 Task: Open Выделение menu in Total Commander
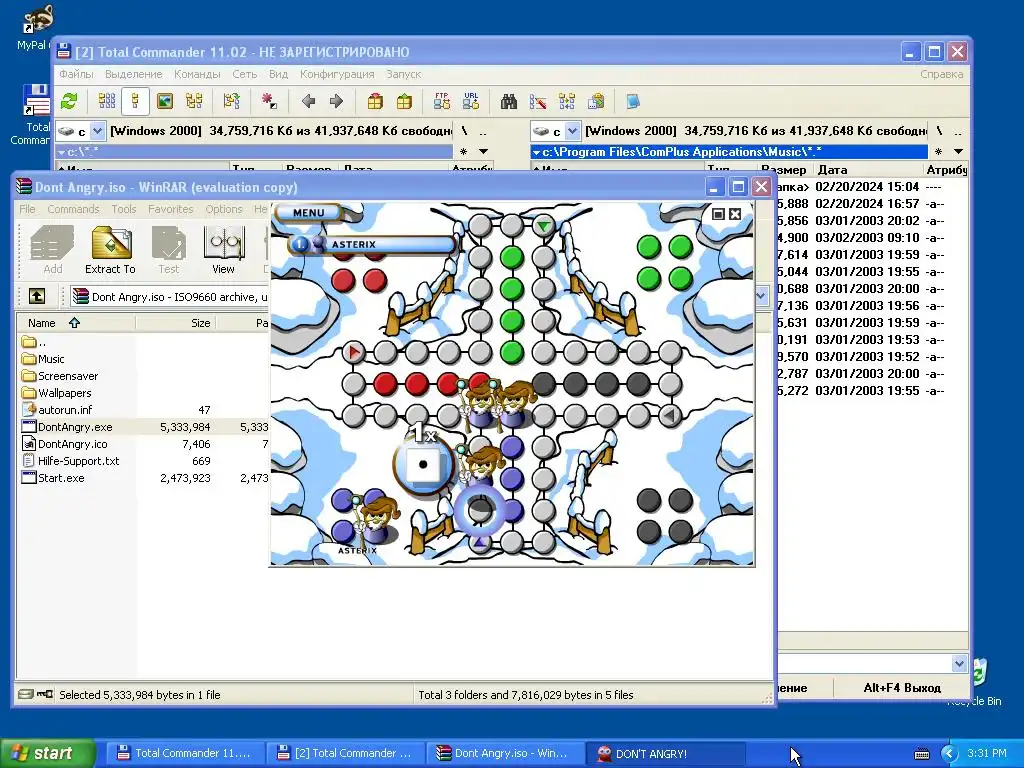[x=133, y=74]
